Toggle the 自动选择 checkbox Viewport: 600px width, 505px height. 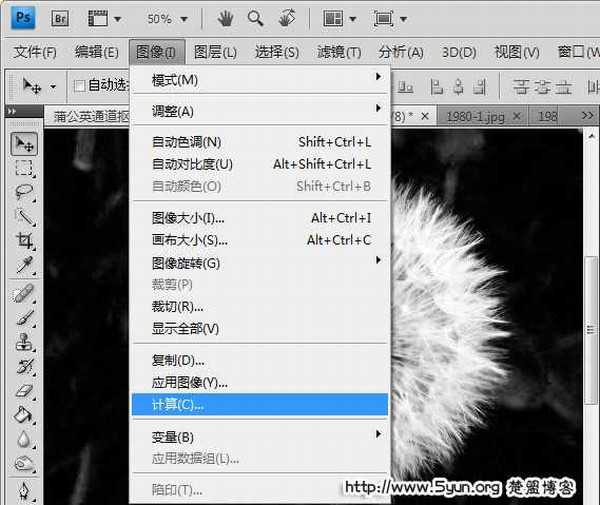coord(79,86)
